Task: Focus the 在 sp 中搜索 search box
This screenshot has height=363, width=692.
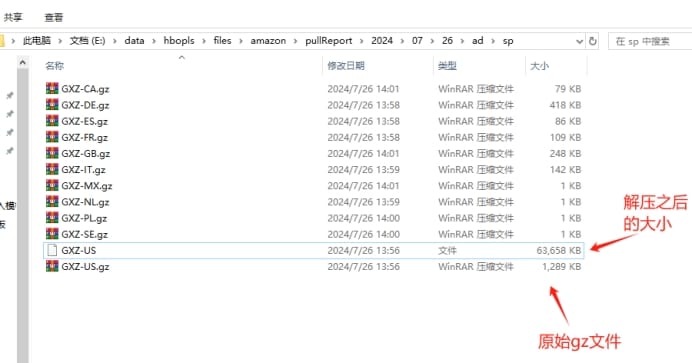Action: click(x=650, y=41)
